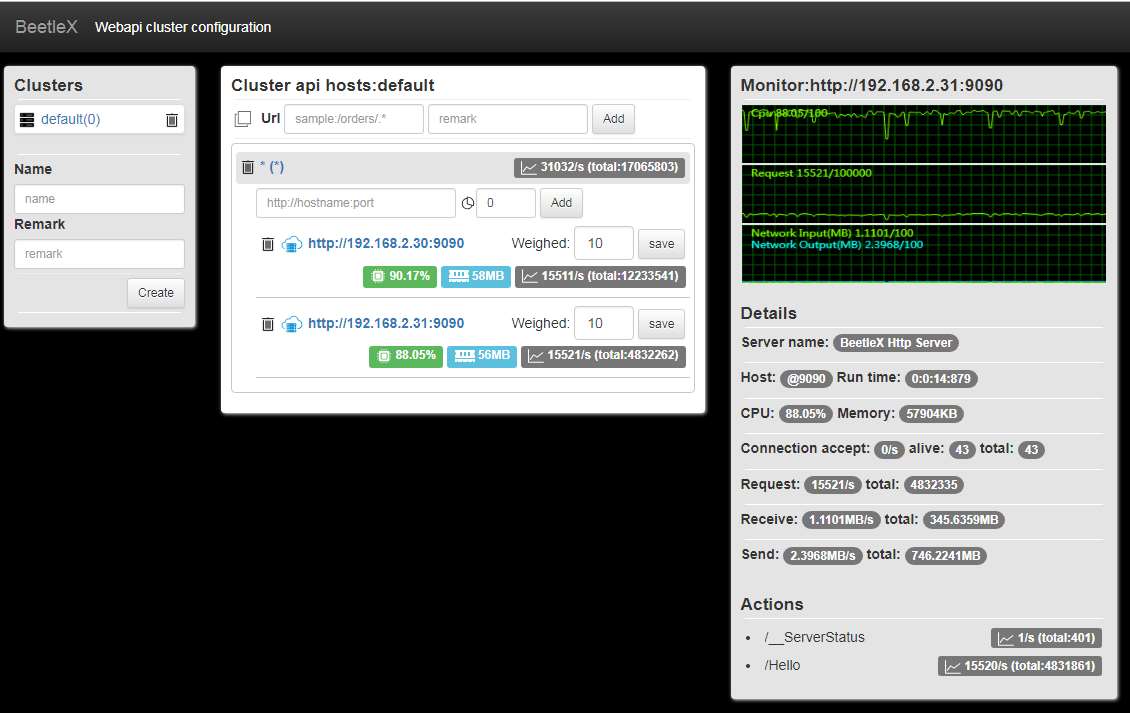Click the 58MB memory badge
The image size is (1130, 713).
pos(476,276)
